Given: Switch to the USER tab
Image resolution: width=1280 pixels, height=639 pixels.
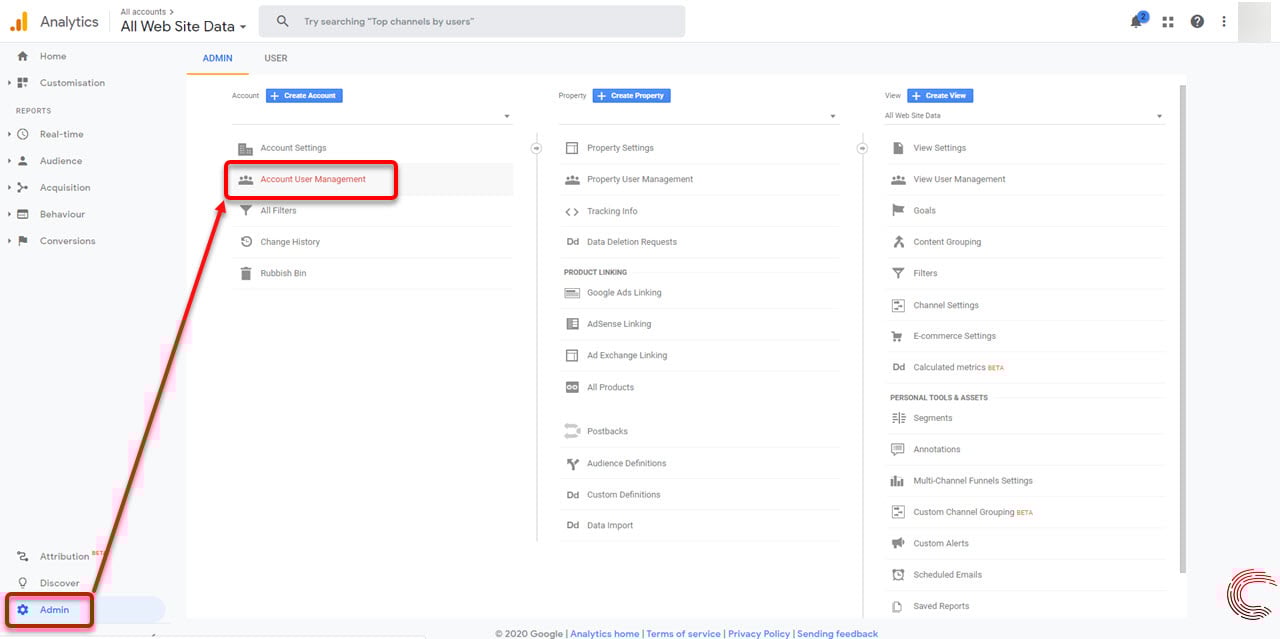Looking at the screenshot, I should (x=276, y=58).
